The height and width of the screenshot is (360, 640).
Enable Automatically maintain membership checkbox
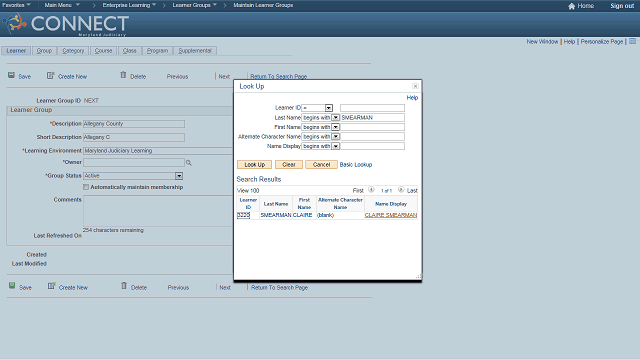coord(86,187)
